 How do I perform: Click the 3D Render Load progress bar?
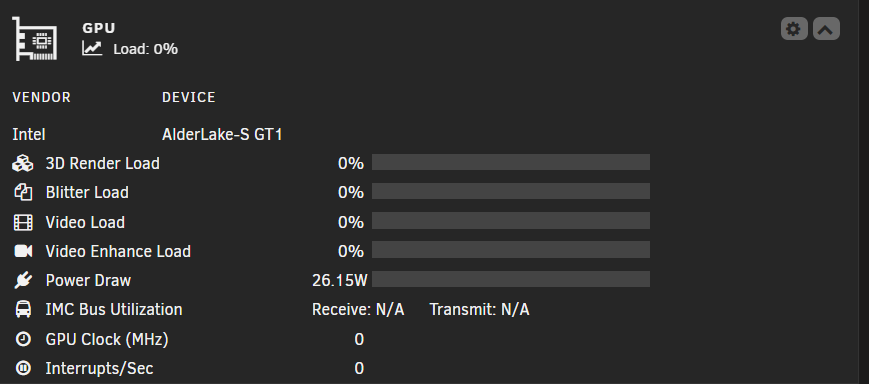coord(511,162)
